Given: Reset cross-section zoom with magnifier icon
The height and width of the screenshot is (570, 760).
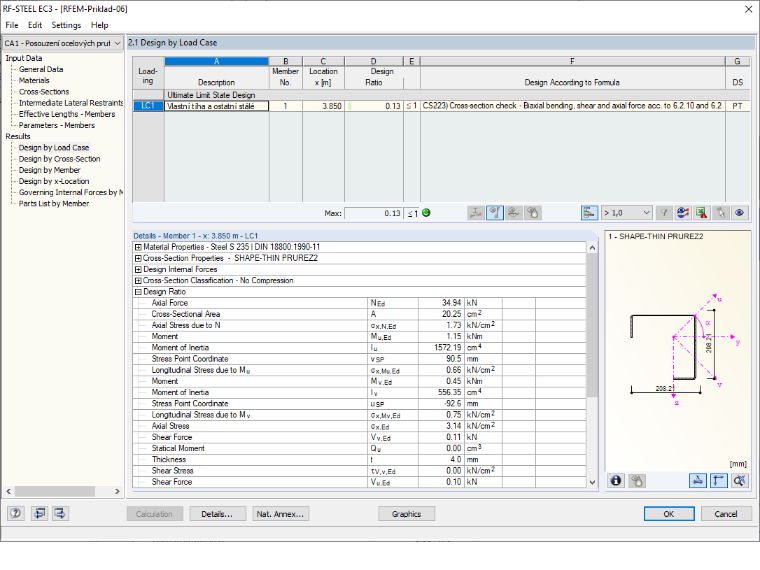Looking at the screenshot, I should [739, 481].
